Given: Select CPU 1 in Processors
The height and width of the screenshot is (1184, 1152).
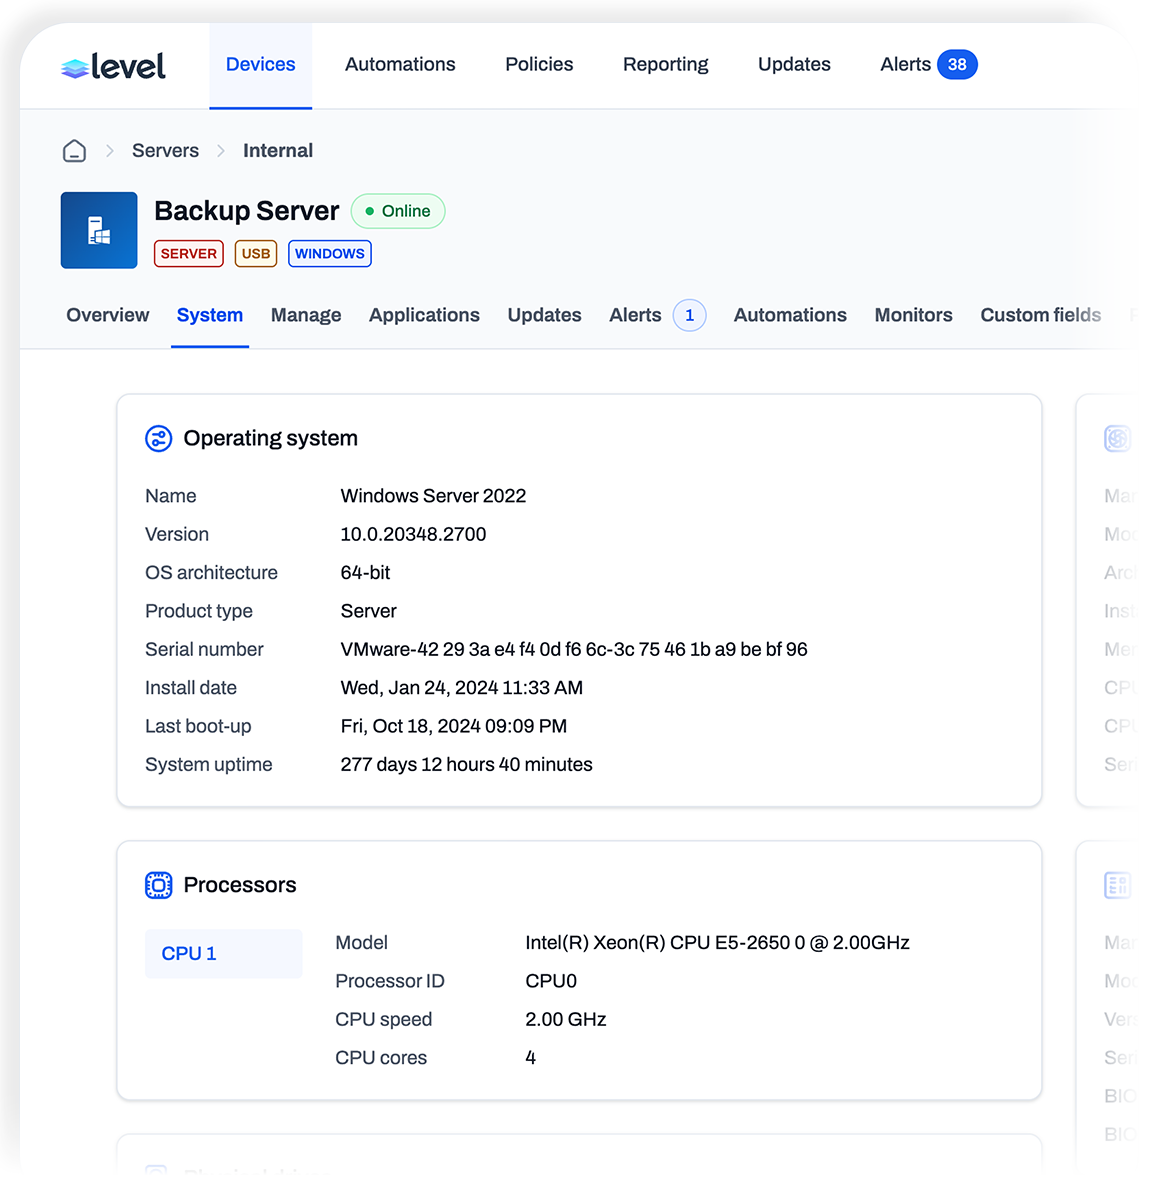Looking at the screenshot, I should click(223, 954).
